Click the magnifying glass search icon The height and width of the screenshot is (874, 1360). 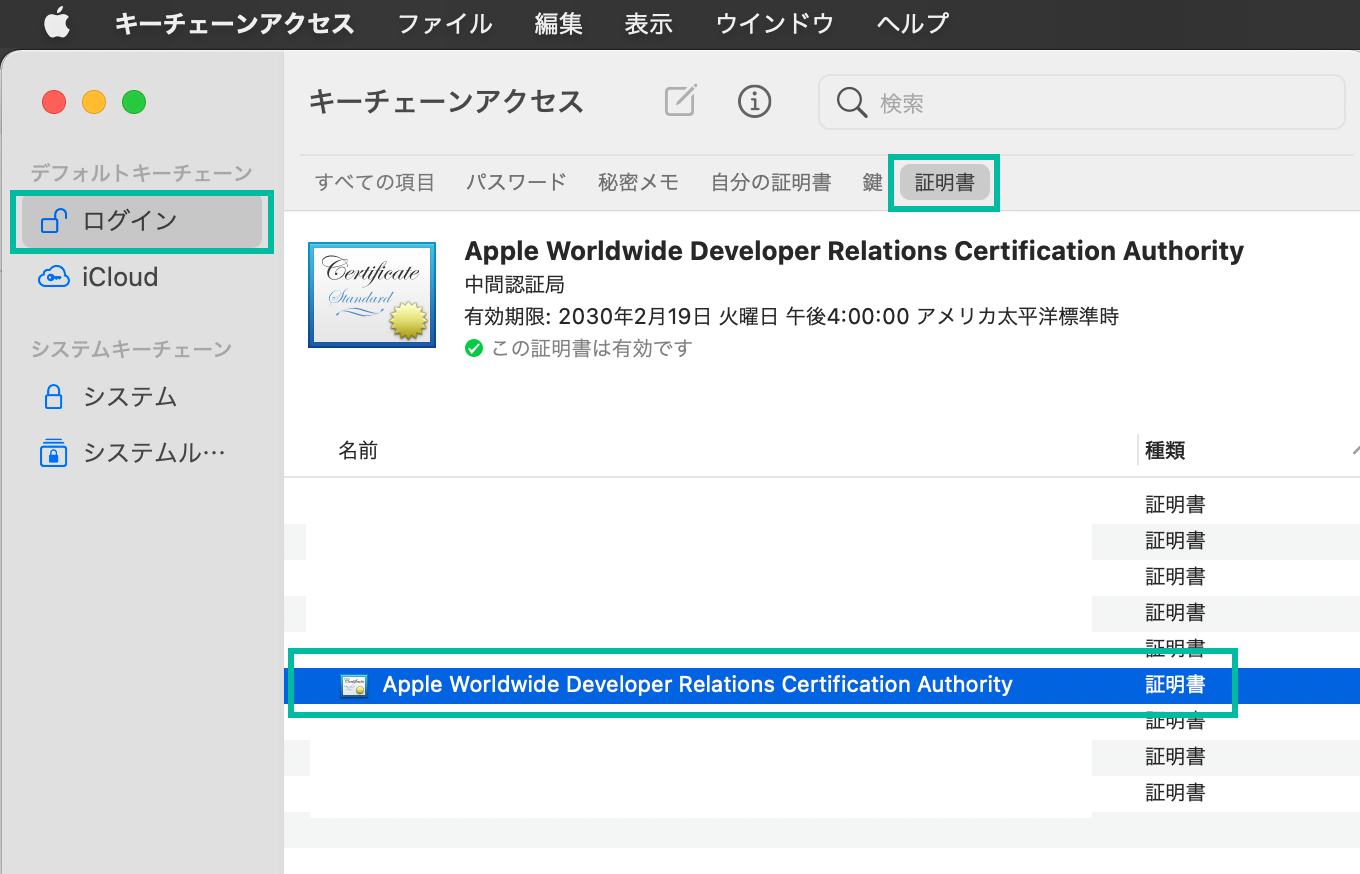pos(852,102)
